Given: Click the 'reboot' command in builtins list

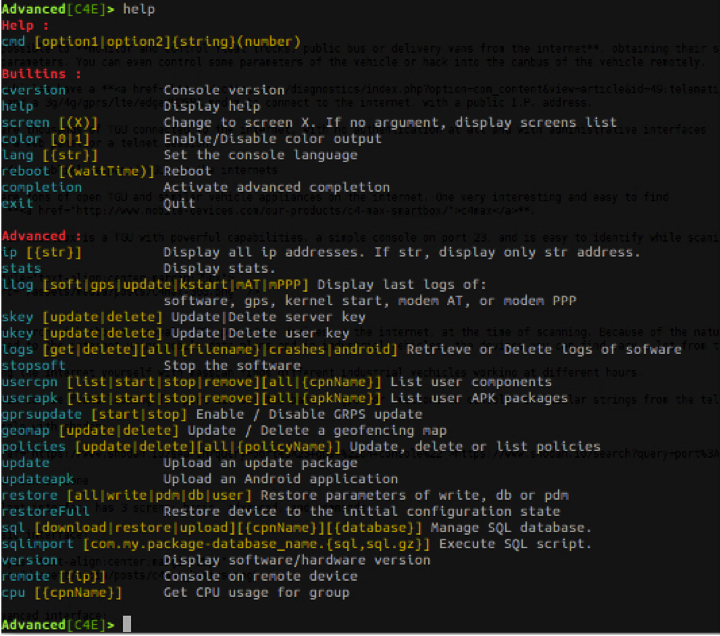Looking at the screenshot, I should pyautogui.click(x=25, y=171).
